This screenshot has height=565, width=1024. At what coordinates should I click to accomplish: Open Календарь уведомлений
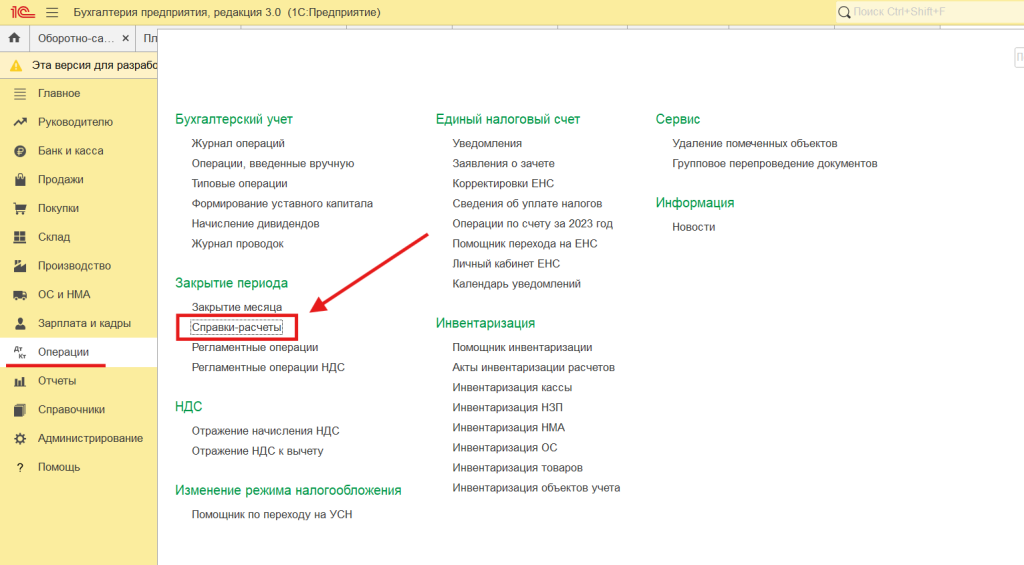tap(517, 284)
